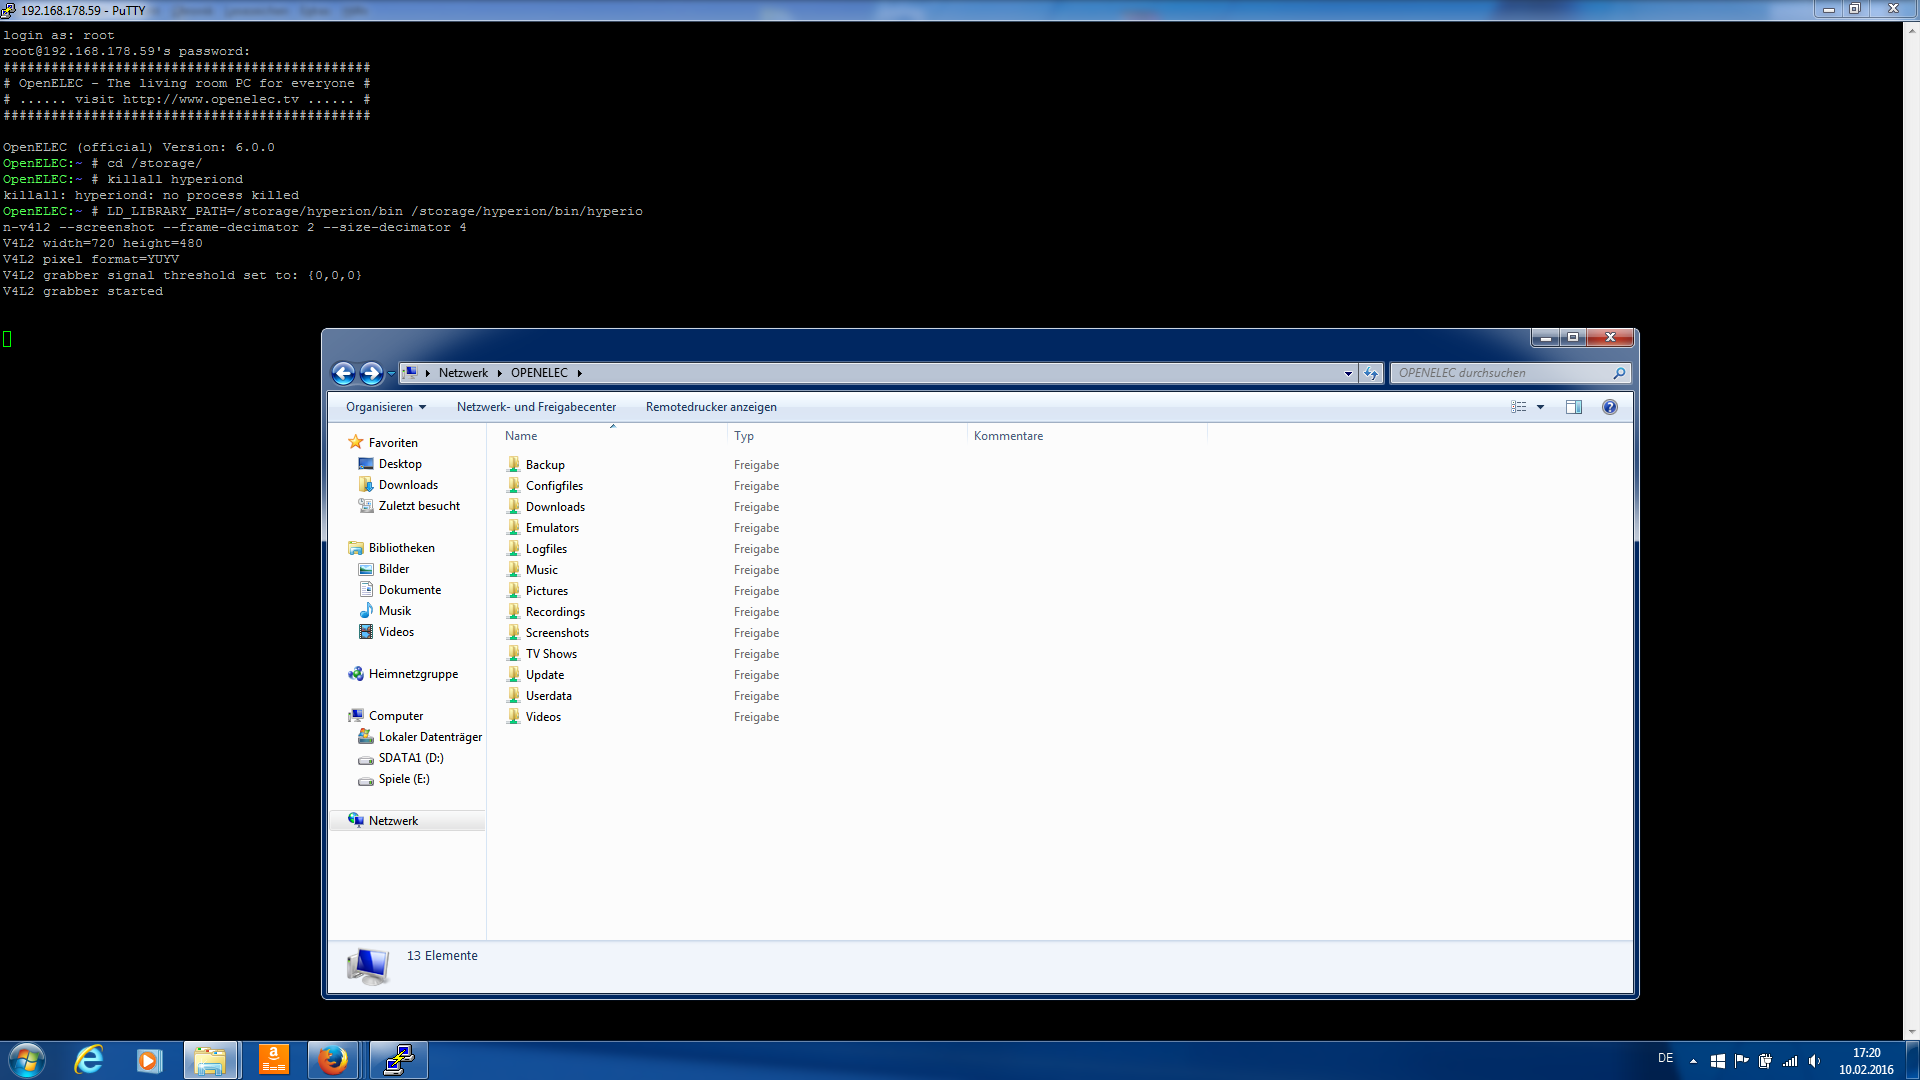The height and width of the screenshot is (1080, 1920).
Task: Open the Explorer help icon
Action: (1609, 407)
